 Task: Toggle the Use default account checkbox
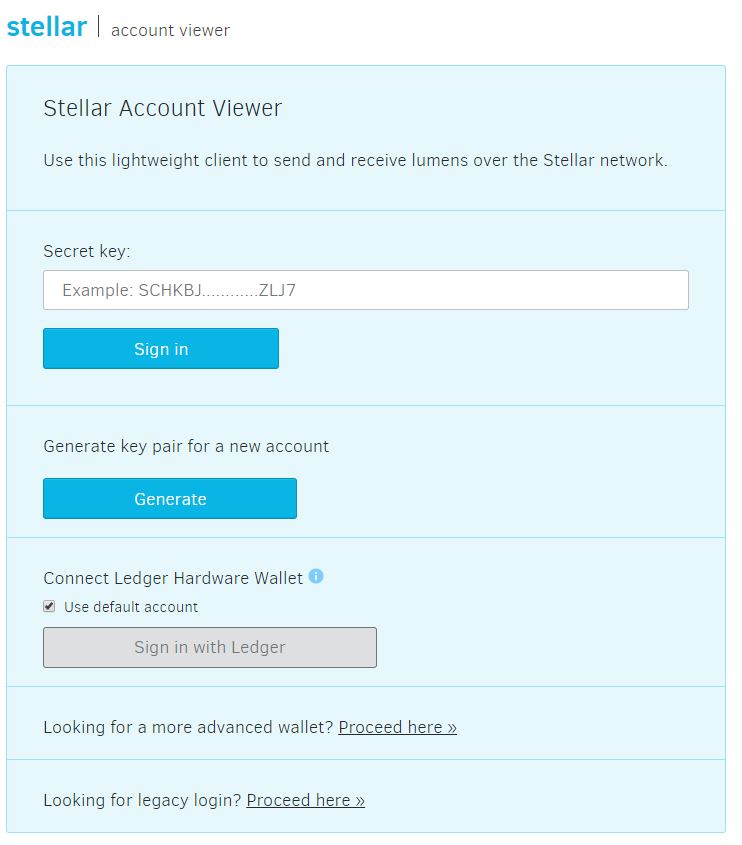[x=49, y=606]
